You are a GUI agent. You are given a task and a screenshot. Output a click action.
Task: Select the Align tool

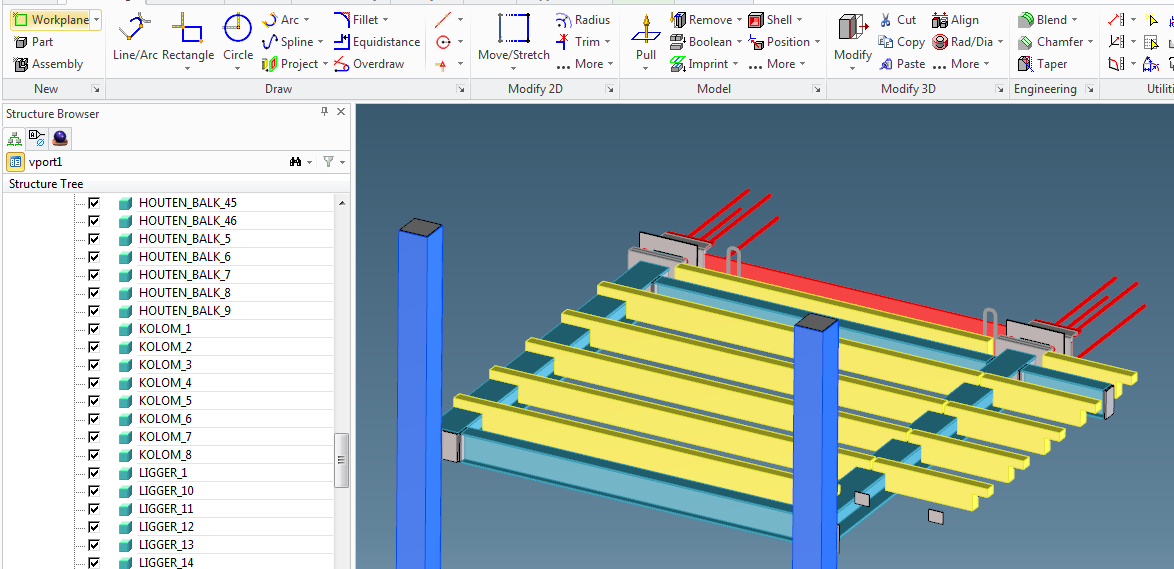point(955,20)
